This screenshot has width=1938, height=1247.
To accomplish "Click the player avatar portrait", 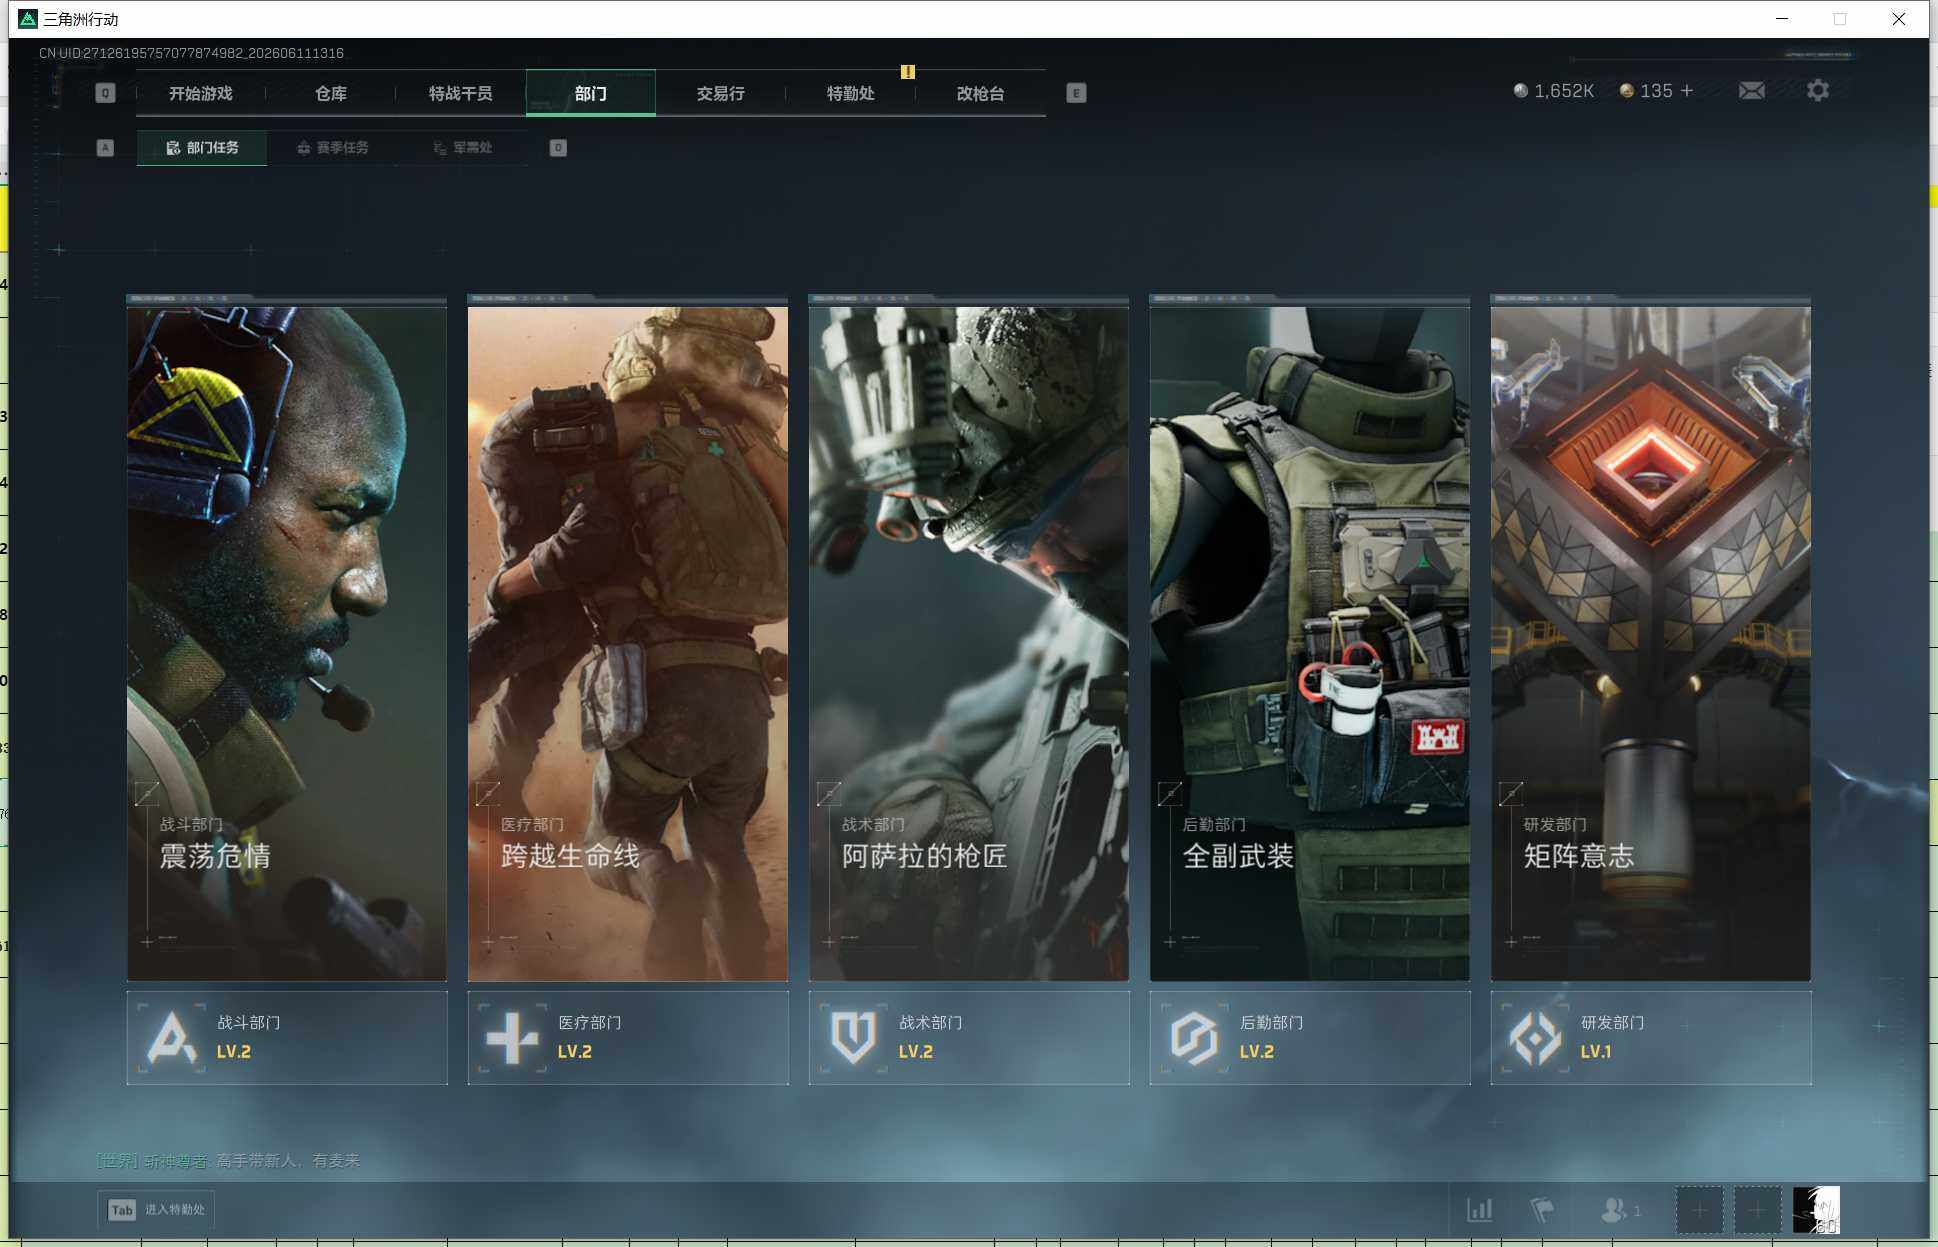I will coord(1816,1210).
